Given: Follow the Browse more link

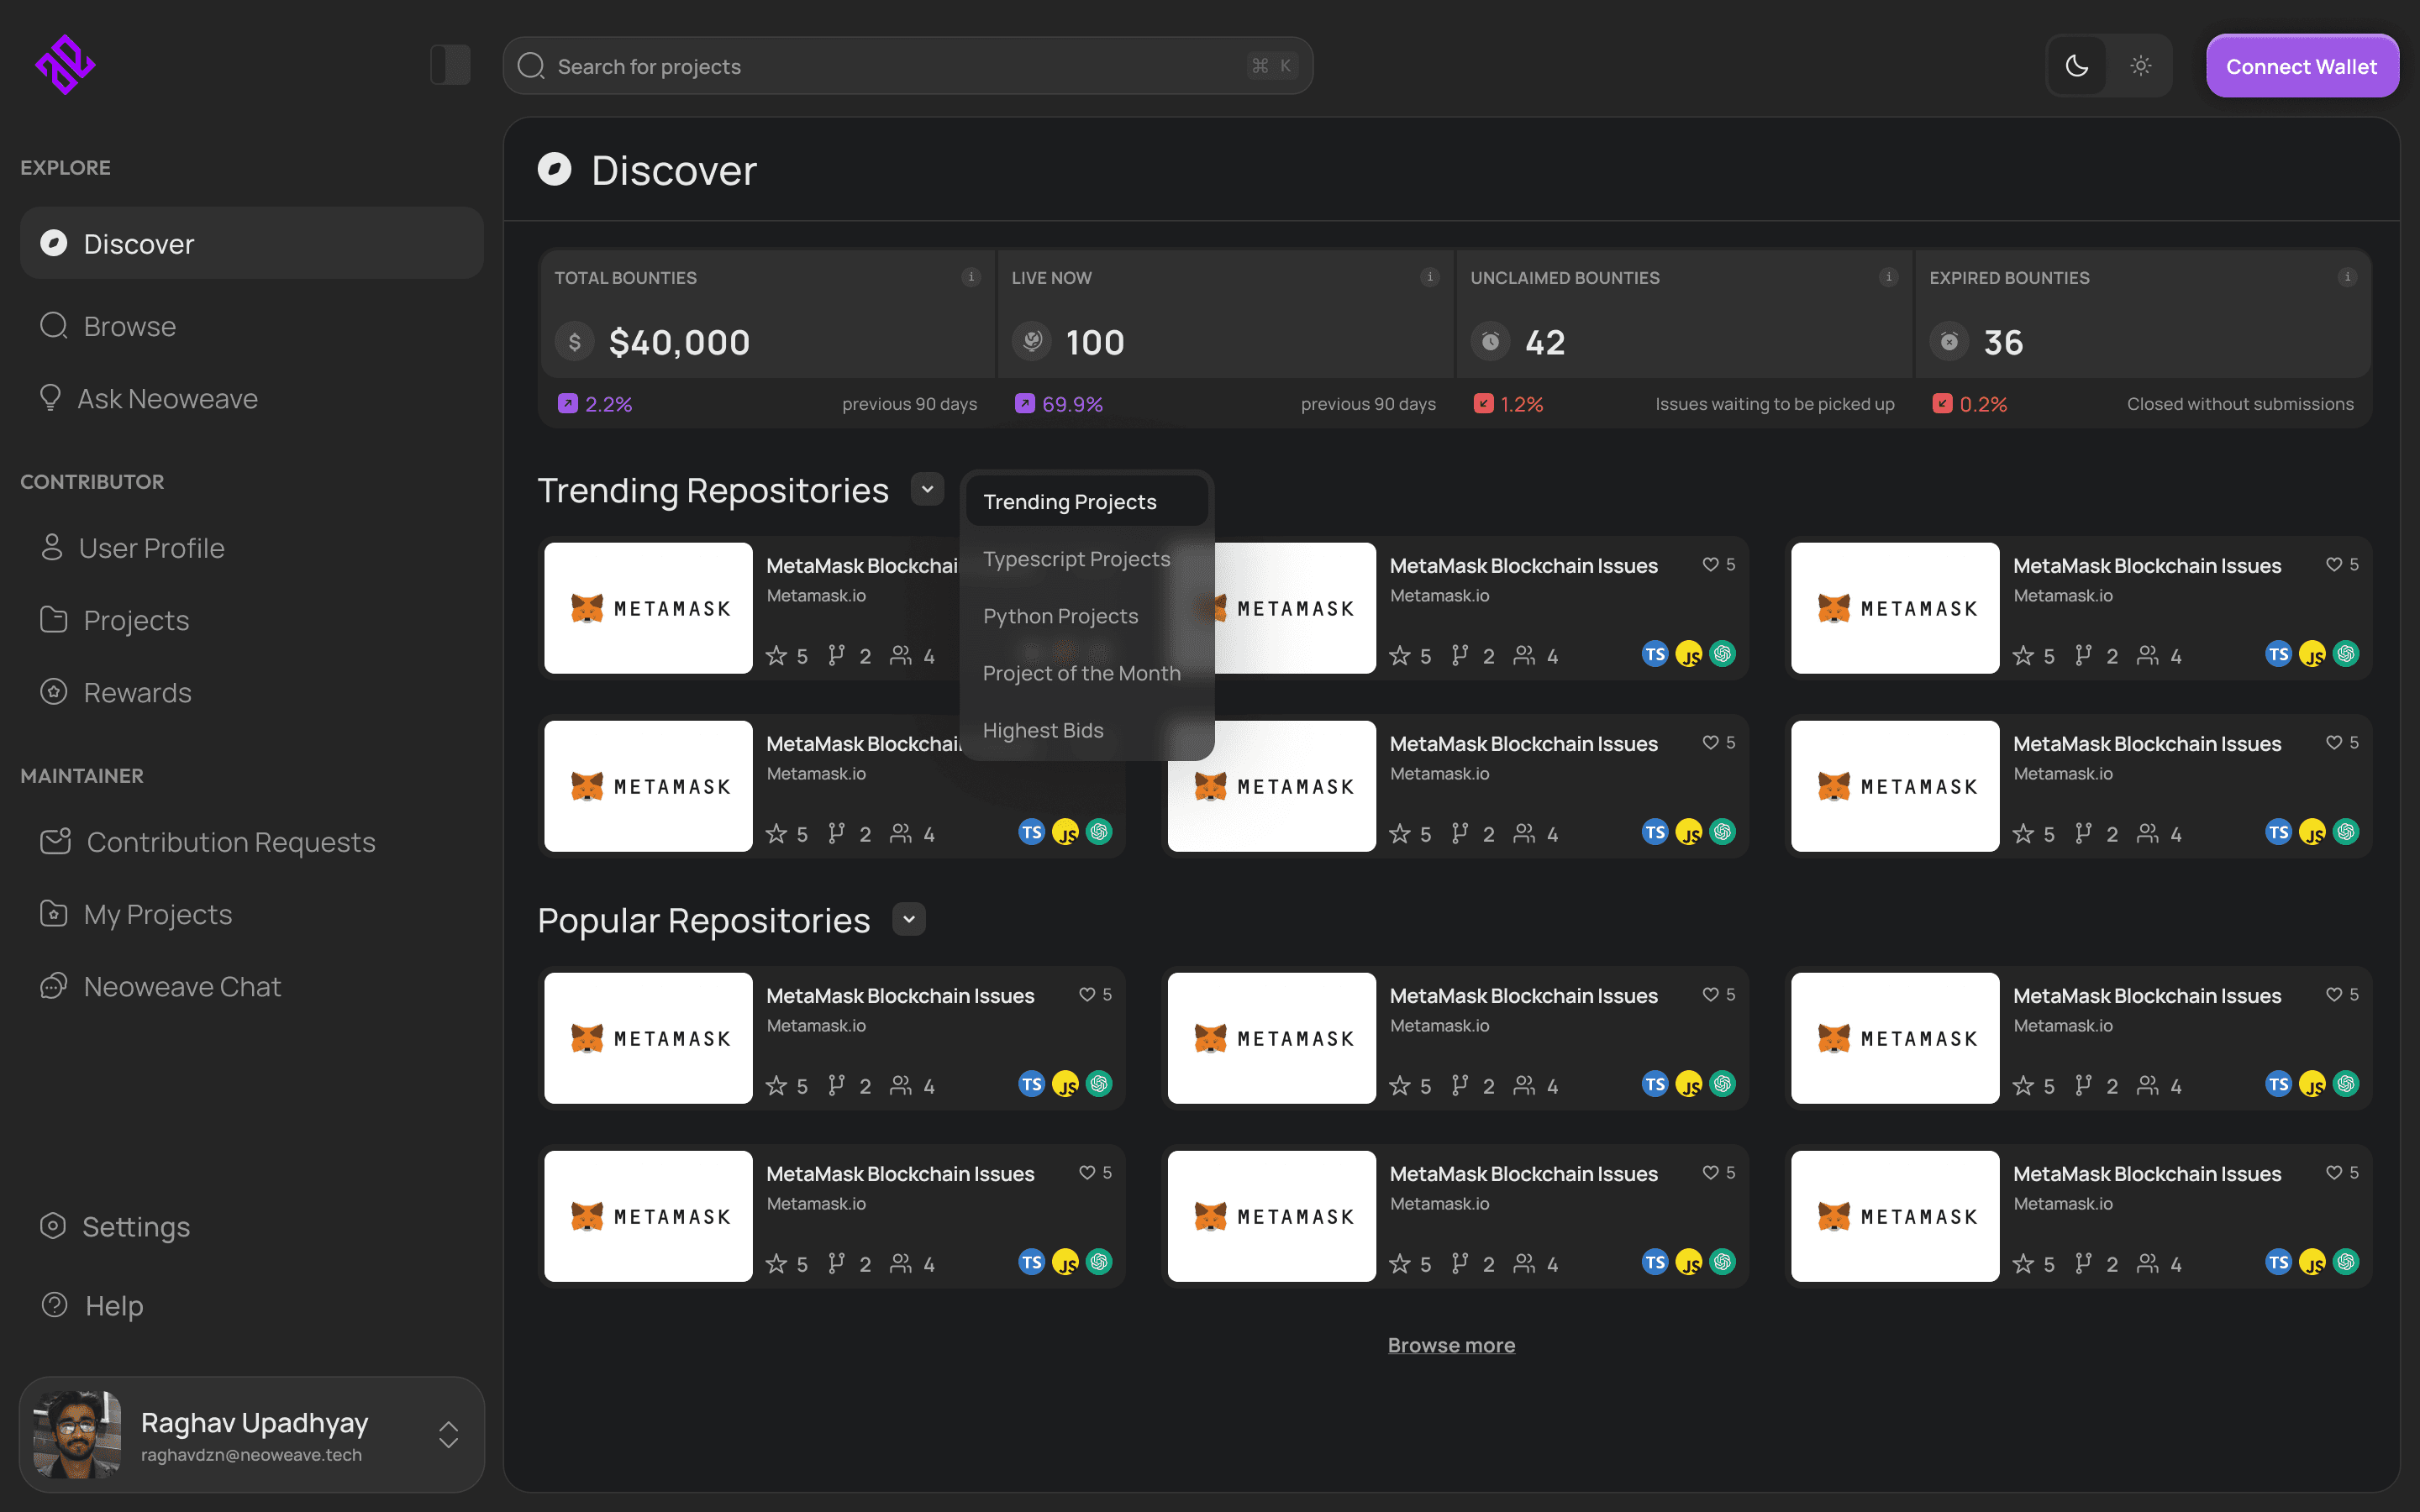Looking at the screenshot, I should [x=1451, y=1345].
